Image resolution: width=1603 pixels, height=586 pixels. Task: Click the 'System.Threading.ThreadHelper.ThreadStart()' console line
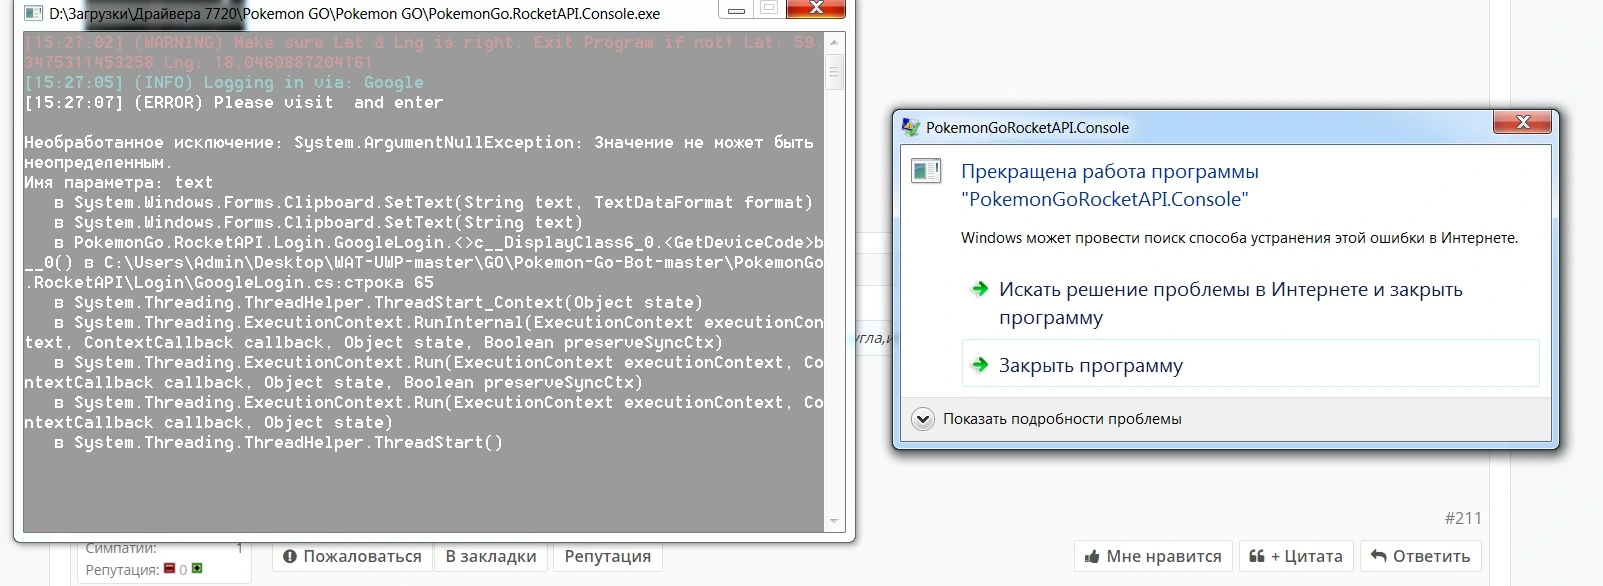[x=279, y=442]
